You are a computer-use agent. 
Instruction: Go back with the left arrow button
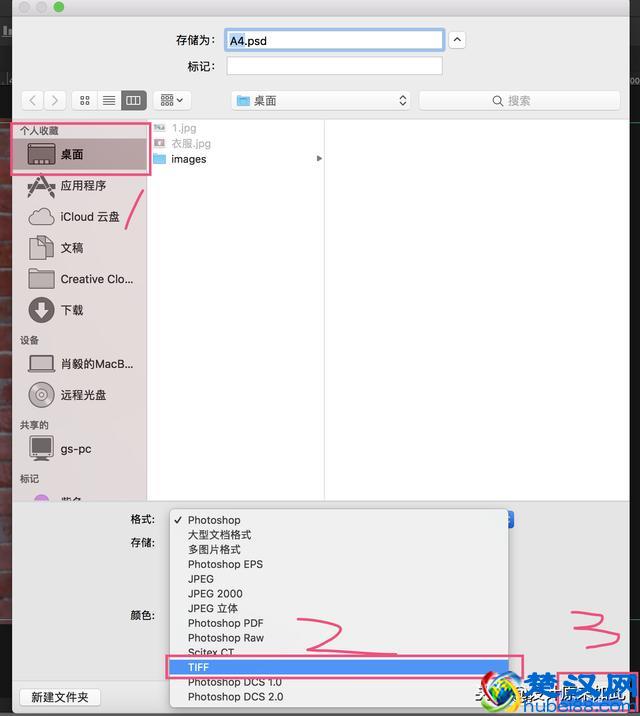tap(32, 100)
